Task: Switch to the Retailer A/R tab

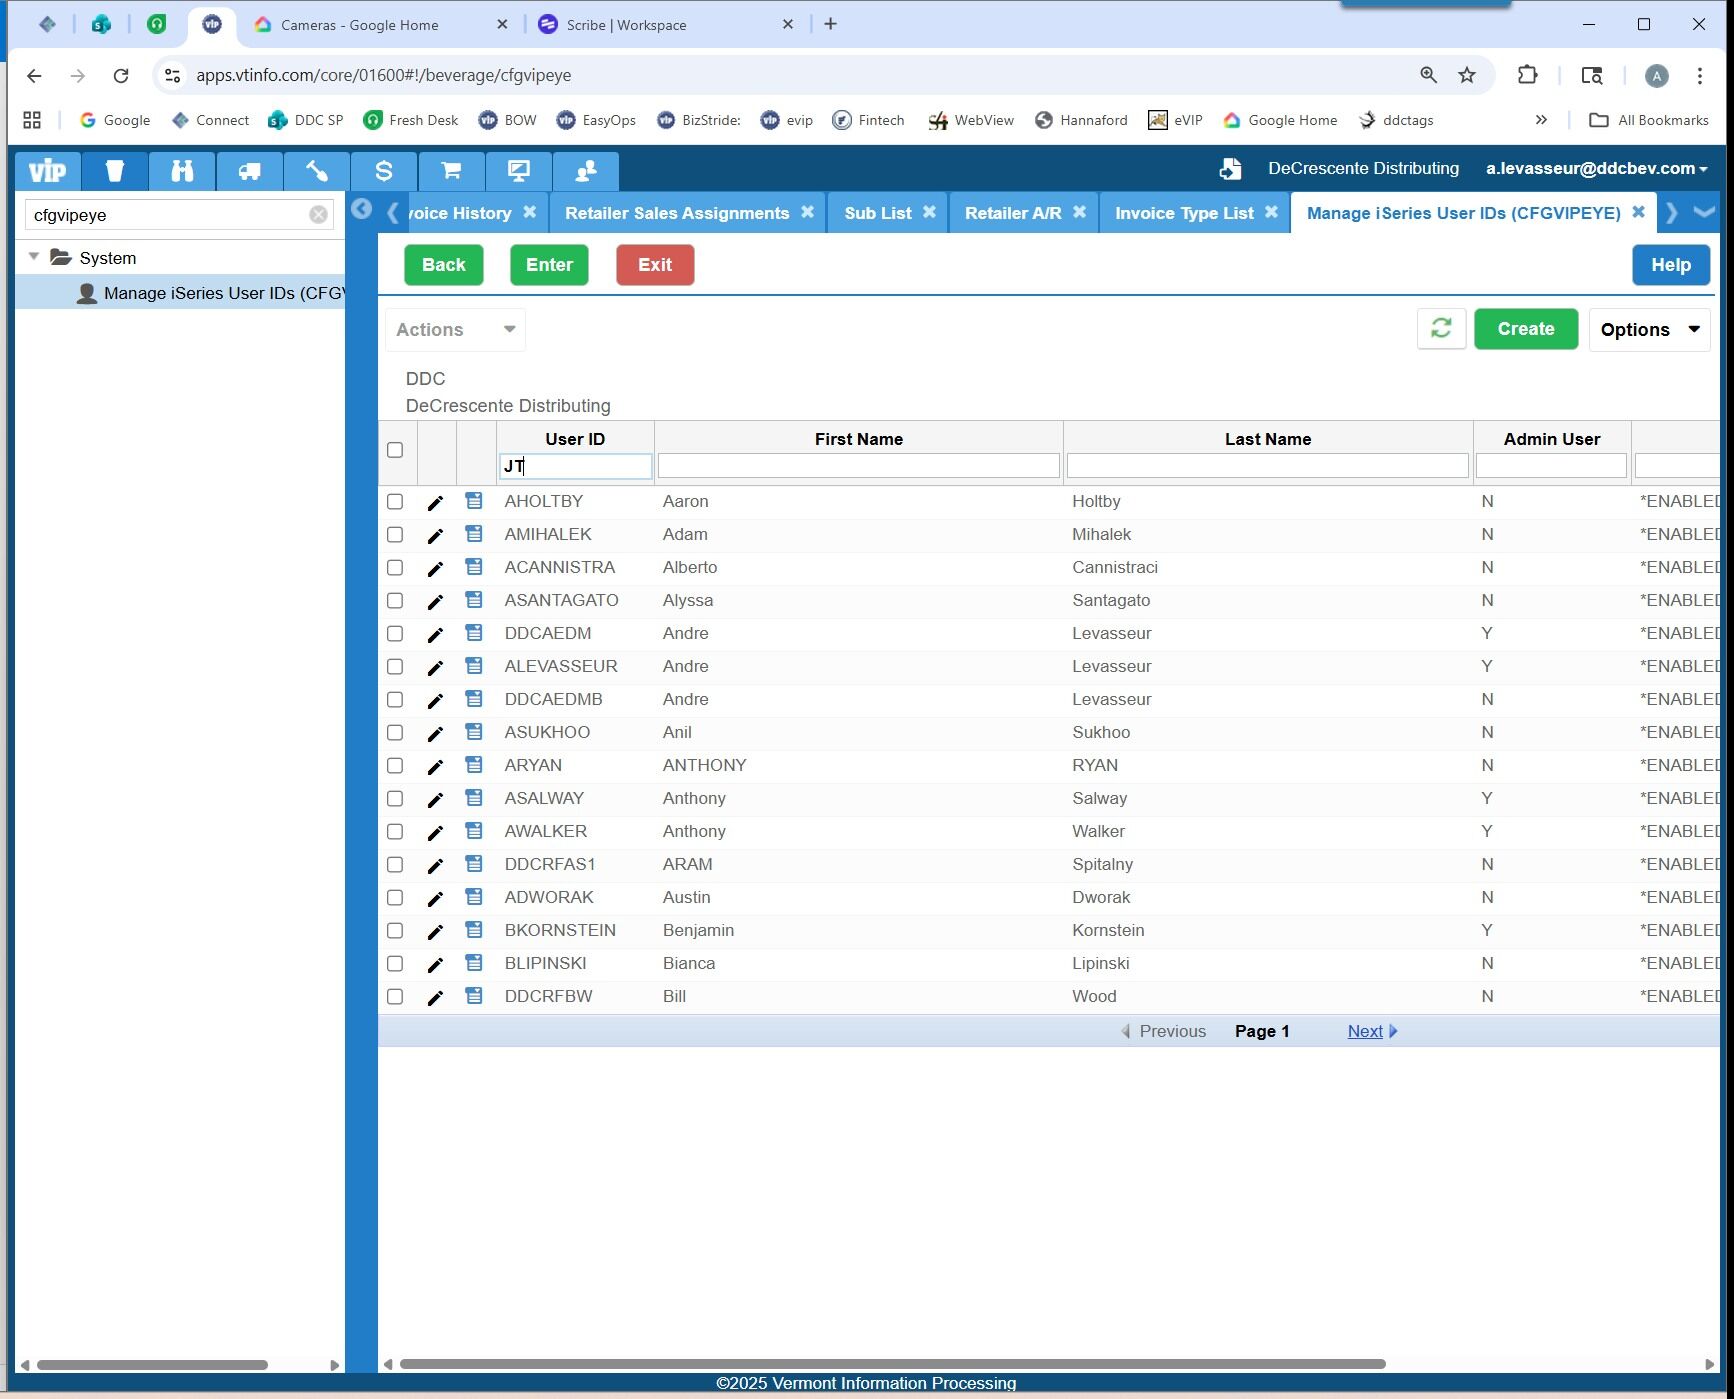Action: (1012, 213)
